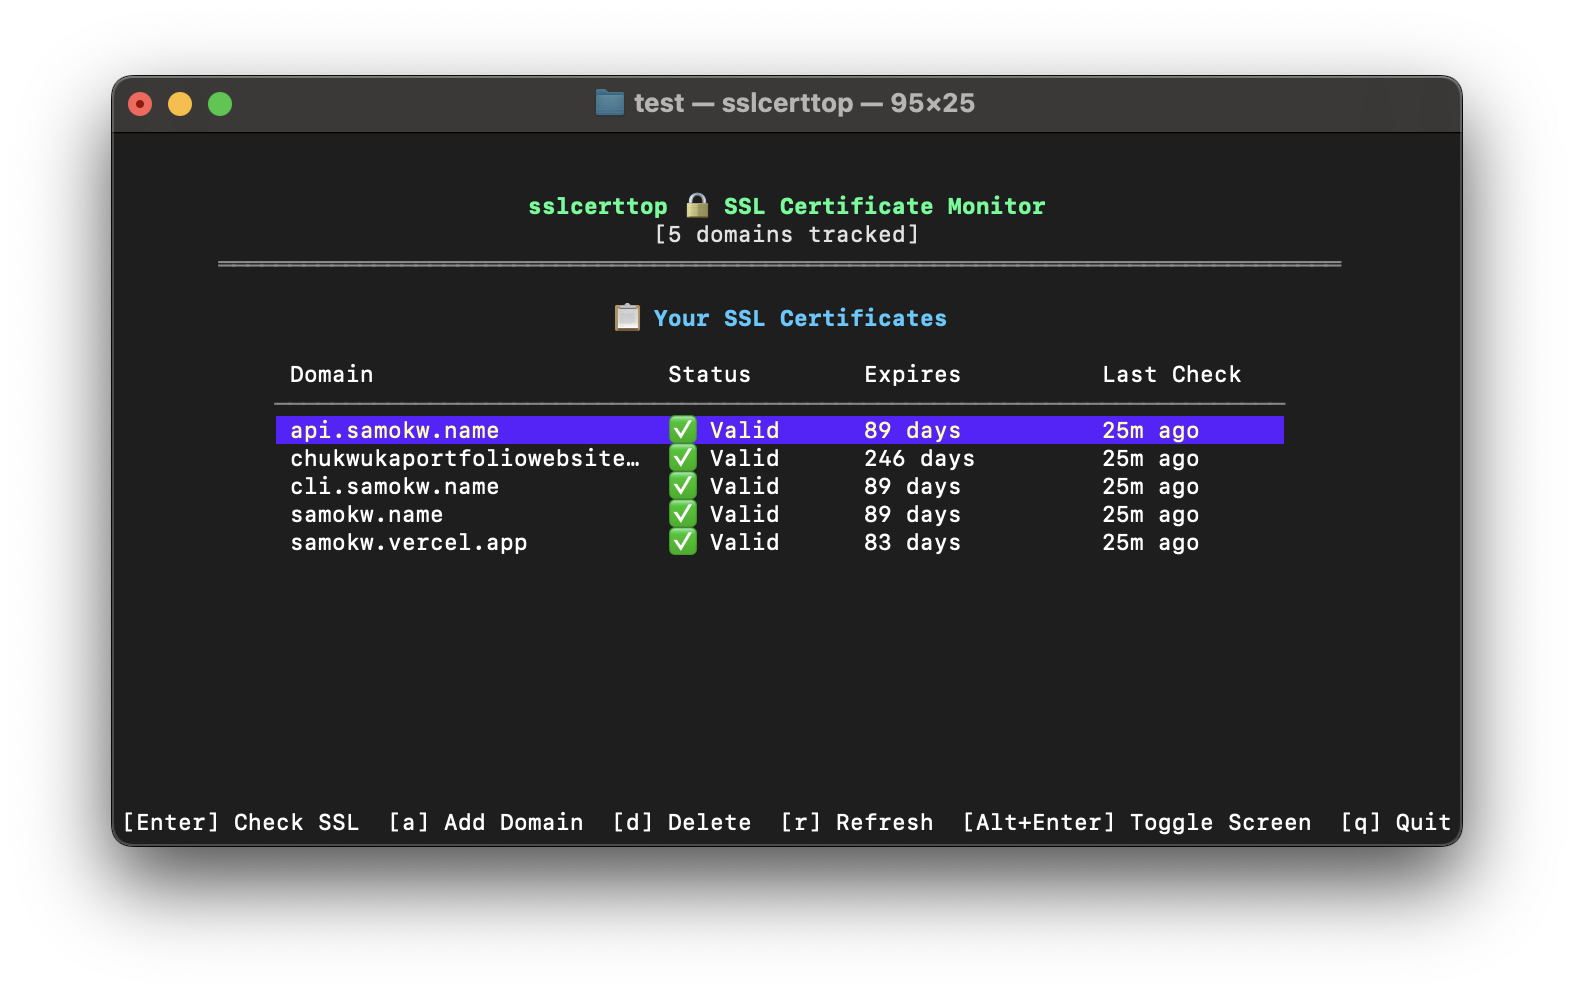Screen dimensions: 1574x994
Task: Click the green checkmark for api.samokw.name
Action: (x=683, y=430)
